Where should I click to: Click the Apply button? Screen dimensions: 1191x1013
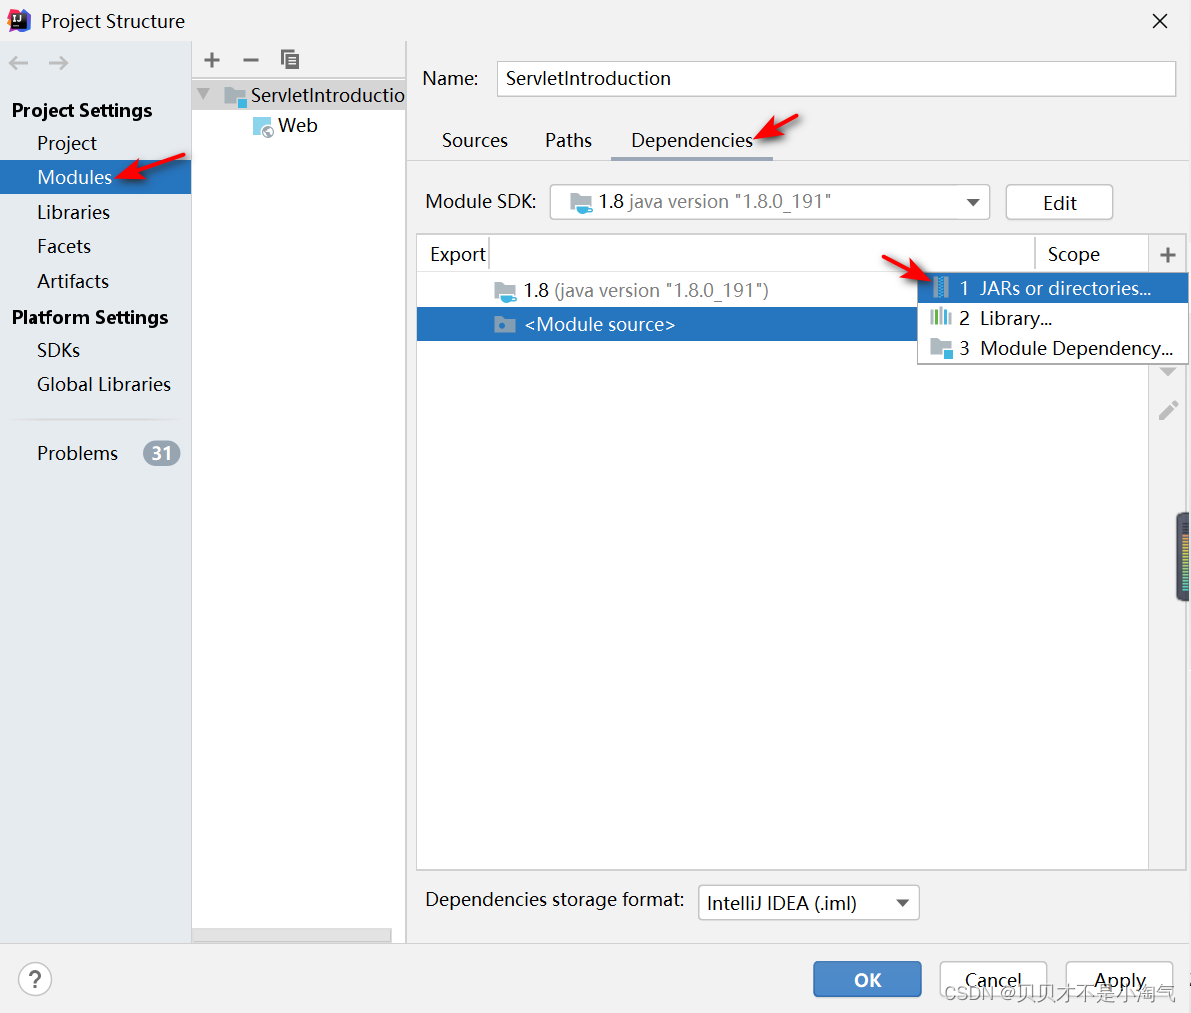(1120, 980)
